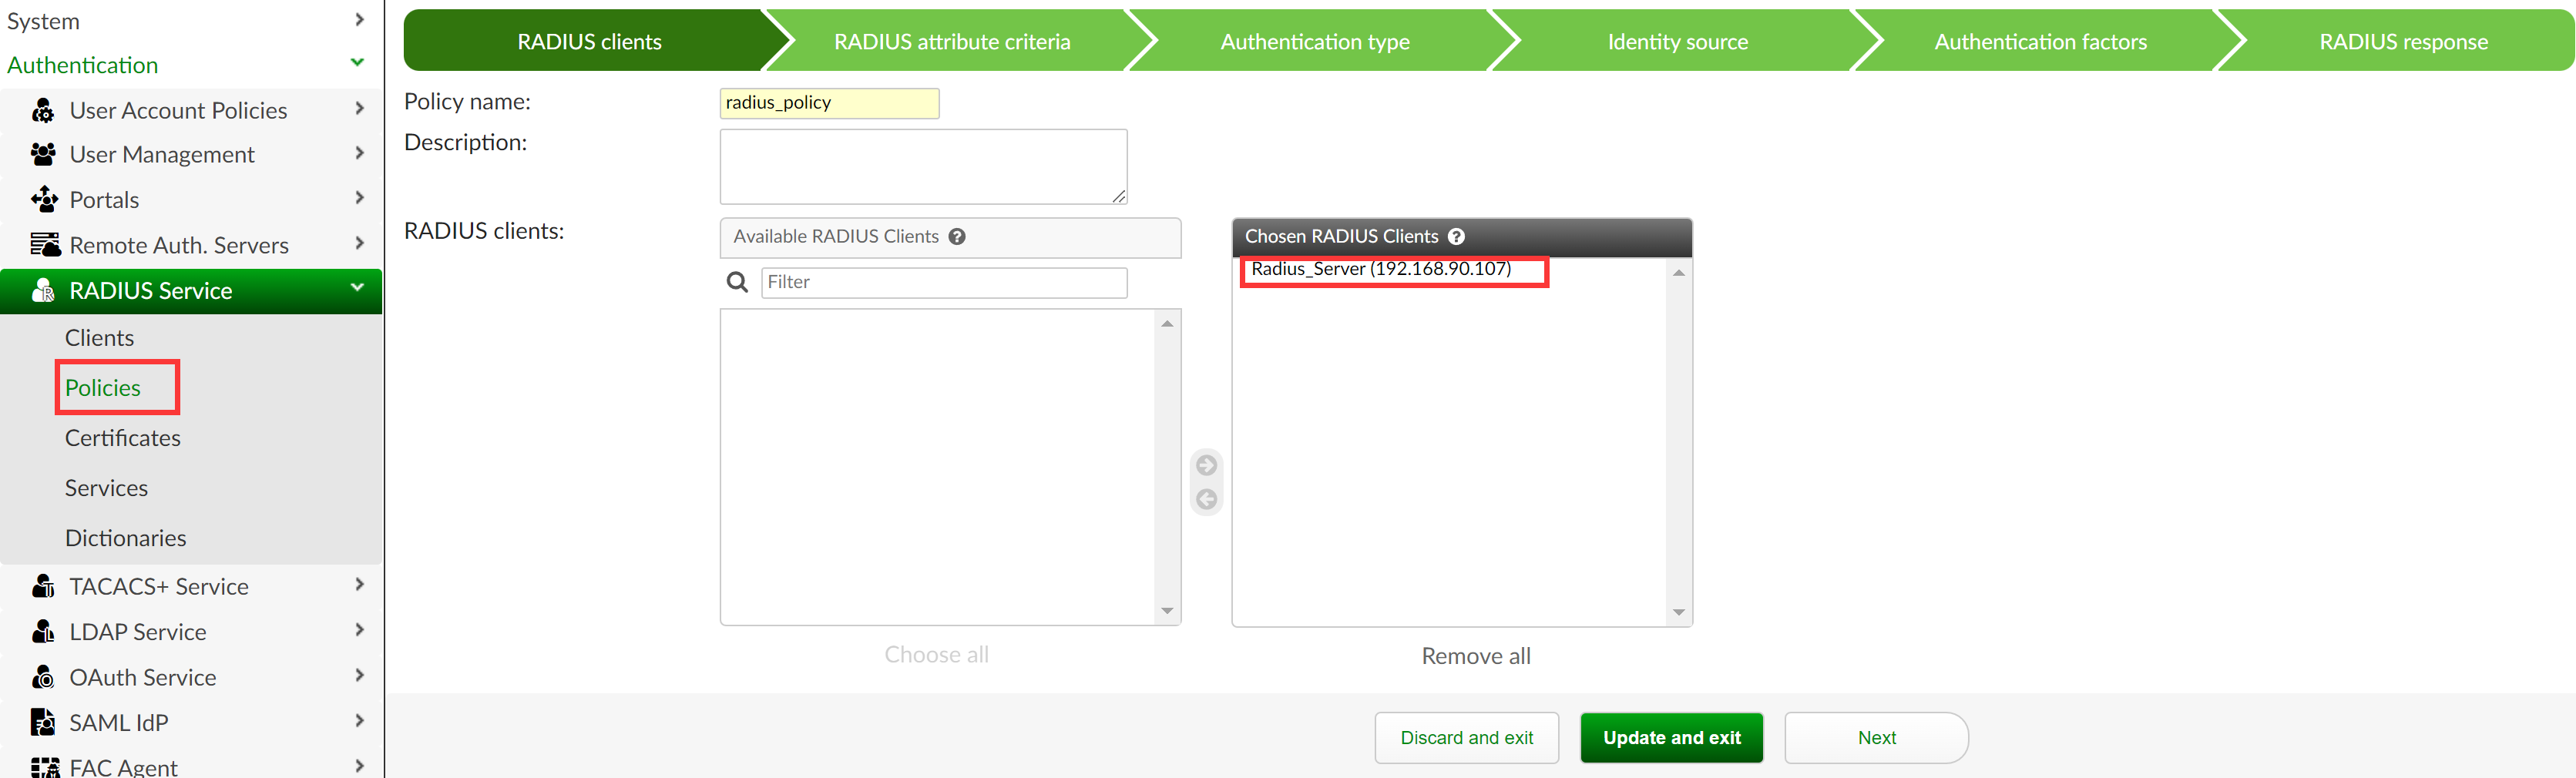Collapse the RADIUS Service section
Viewport: 2576px width, 778px height.
pos(357,289)
